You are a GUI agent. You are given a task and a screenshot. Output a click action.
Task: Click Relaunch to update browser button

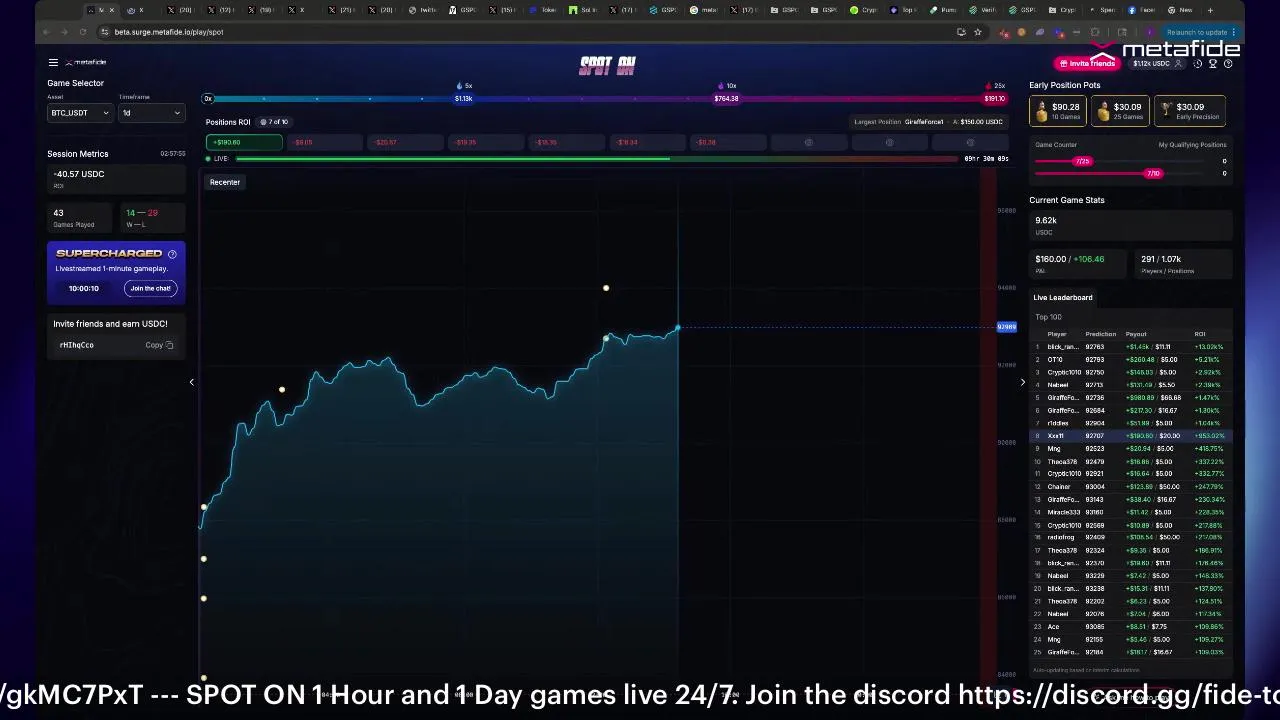[1201, 32]
